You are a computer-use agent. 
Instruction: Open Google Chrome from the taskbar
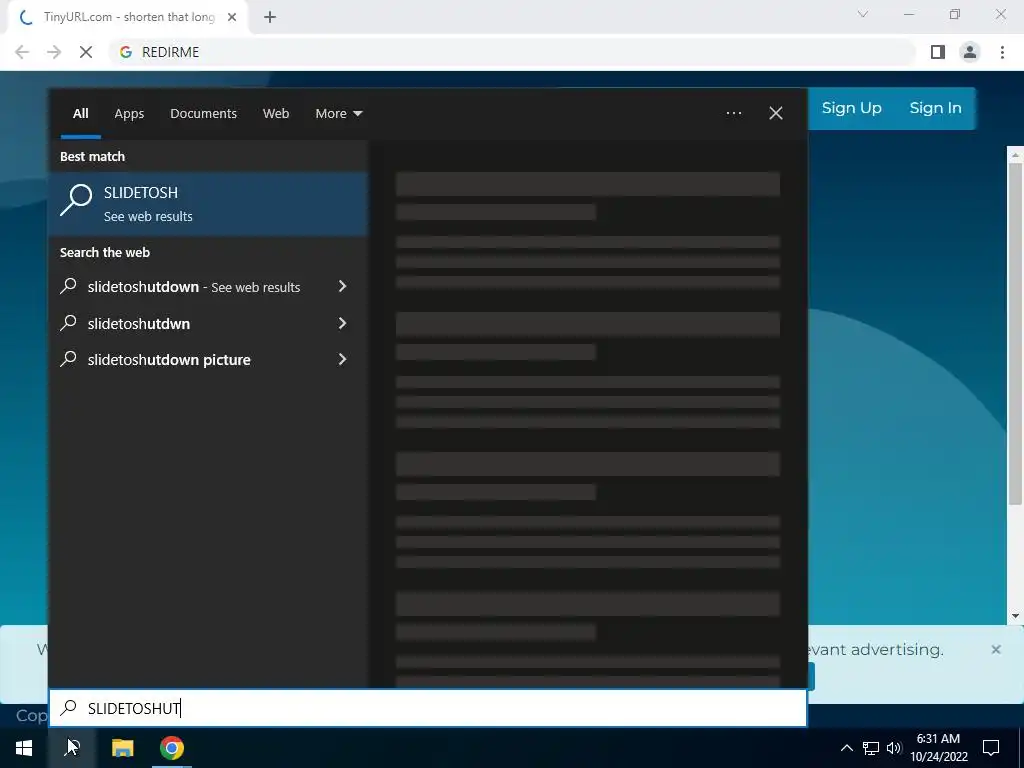tap(172, 748)
